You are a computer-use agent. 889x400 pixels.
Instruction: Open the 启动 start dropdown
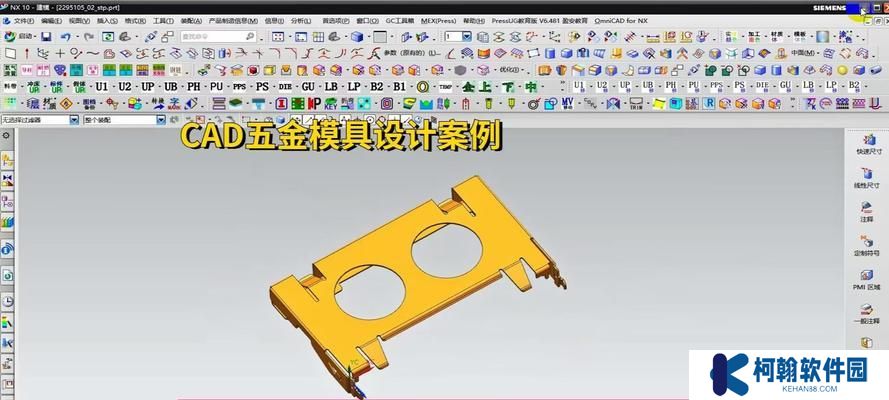(23, 36)
